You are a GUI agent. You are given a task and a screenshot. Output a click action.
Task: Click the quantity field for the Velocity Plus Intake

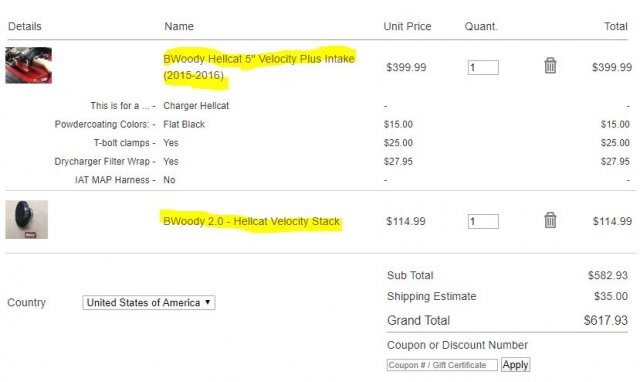[x=483, y=67]
